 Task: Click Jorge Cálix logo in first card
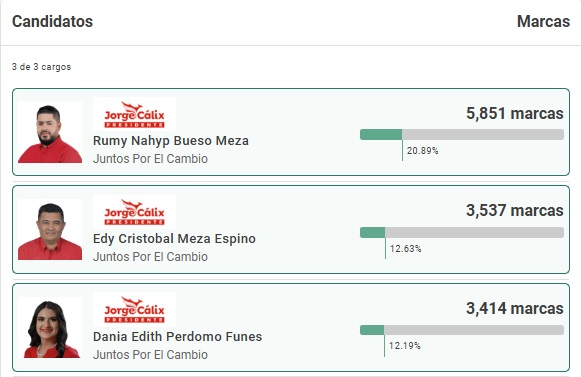coord(134,114)
